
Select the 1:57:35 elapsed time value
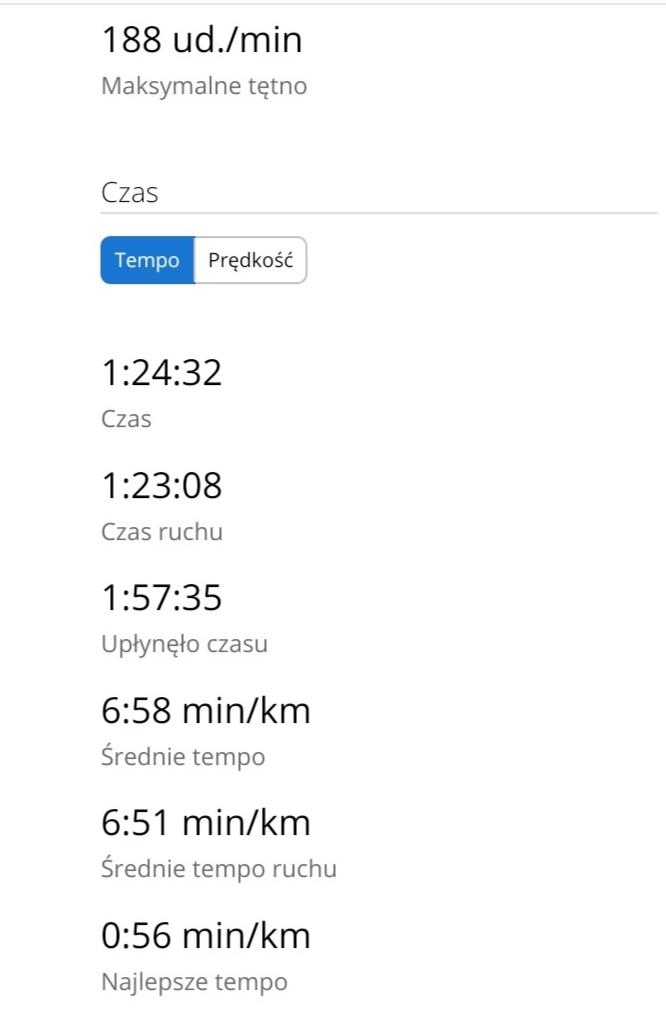coord(162,598)
